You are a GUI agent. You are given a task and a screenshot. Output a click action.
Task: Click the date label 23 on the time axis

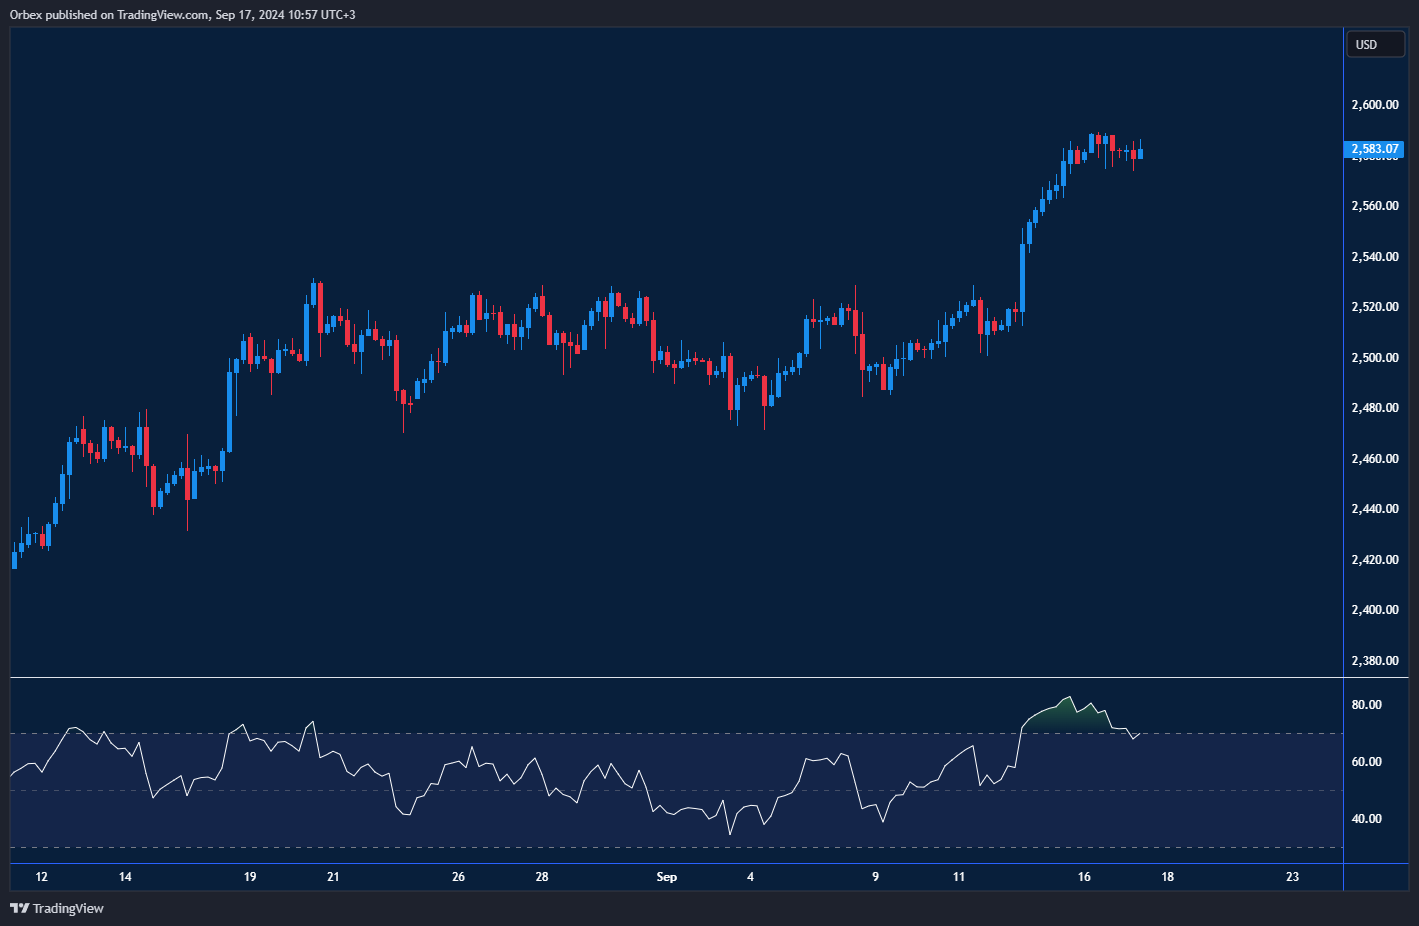(1292, 877)
